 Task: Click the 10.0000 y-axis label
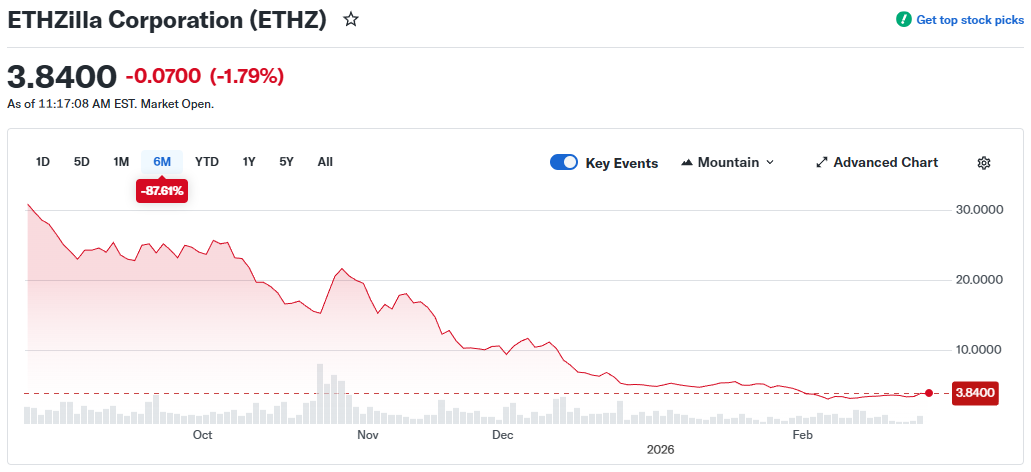click(978, 350)
